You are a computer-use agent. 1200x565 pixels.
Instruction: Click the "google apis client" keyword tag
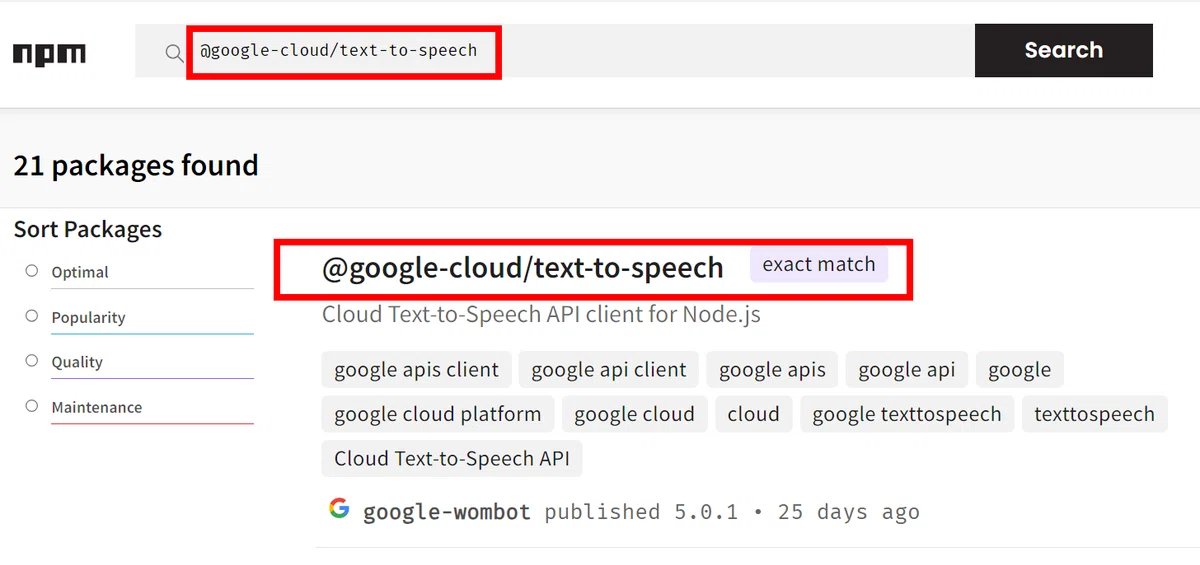[416, 370]
